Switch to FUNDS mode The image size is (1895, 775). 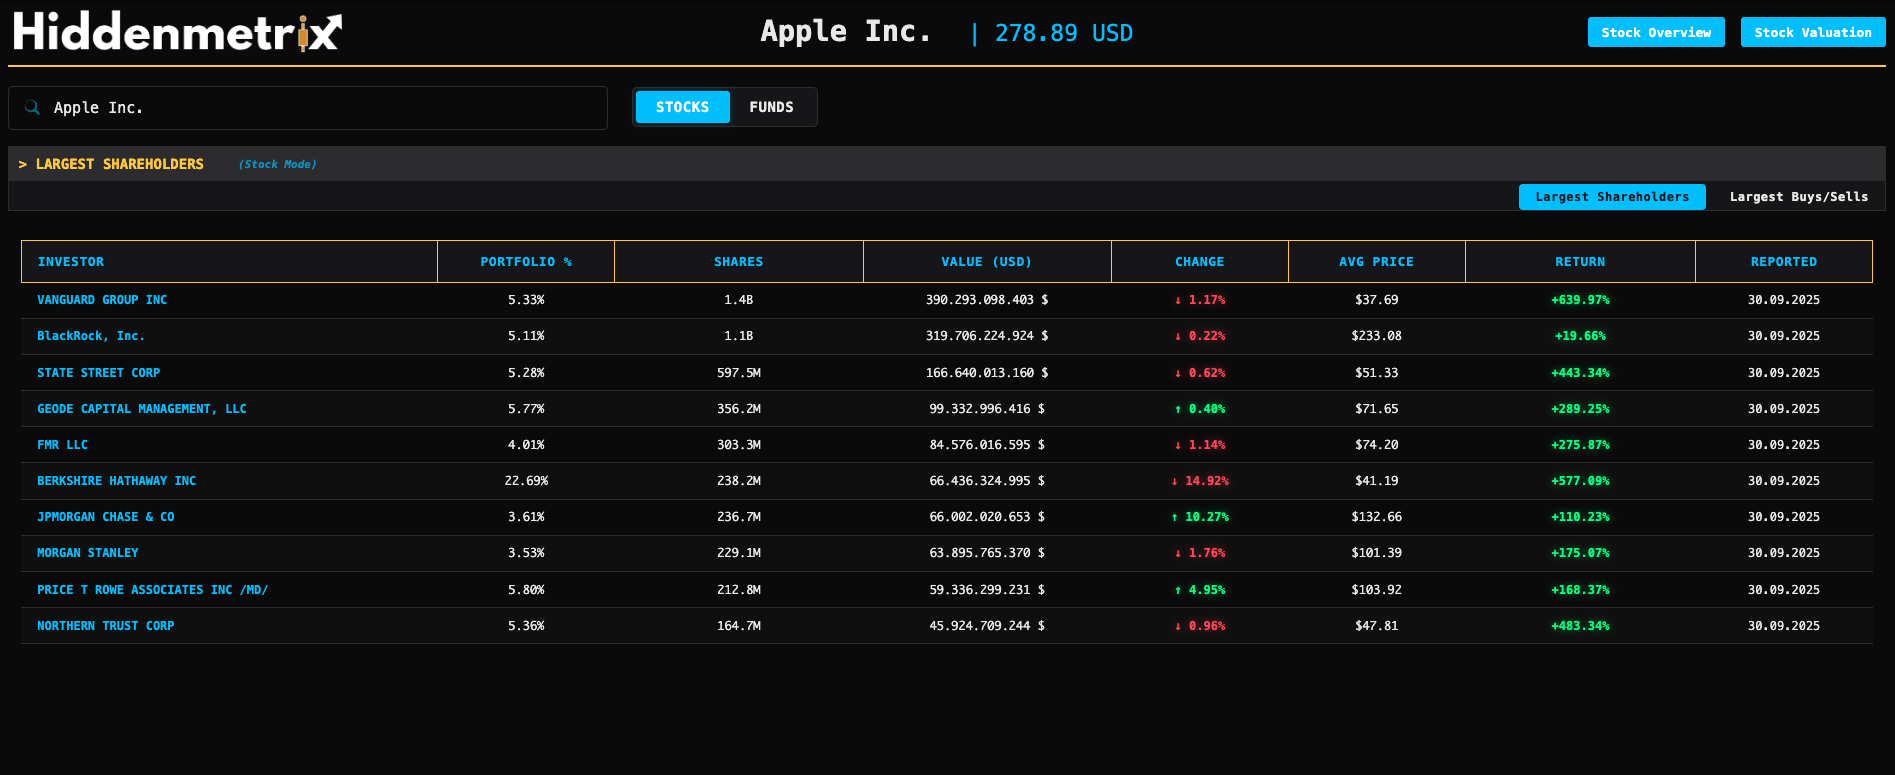click(771, 107)
